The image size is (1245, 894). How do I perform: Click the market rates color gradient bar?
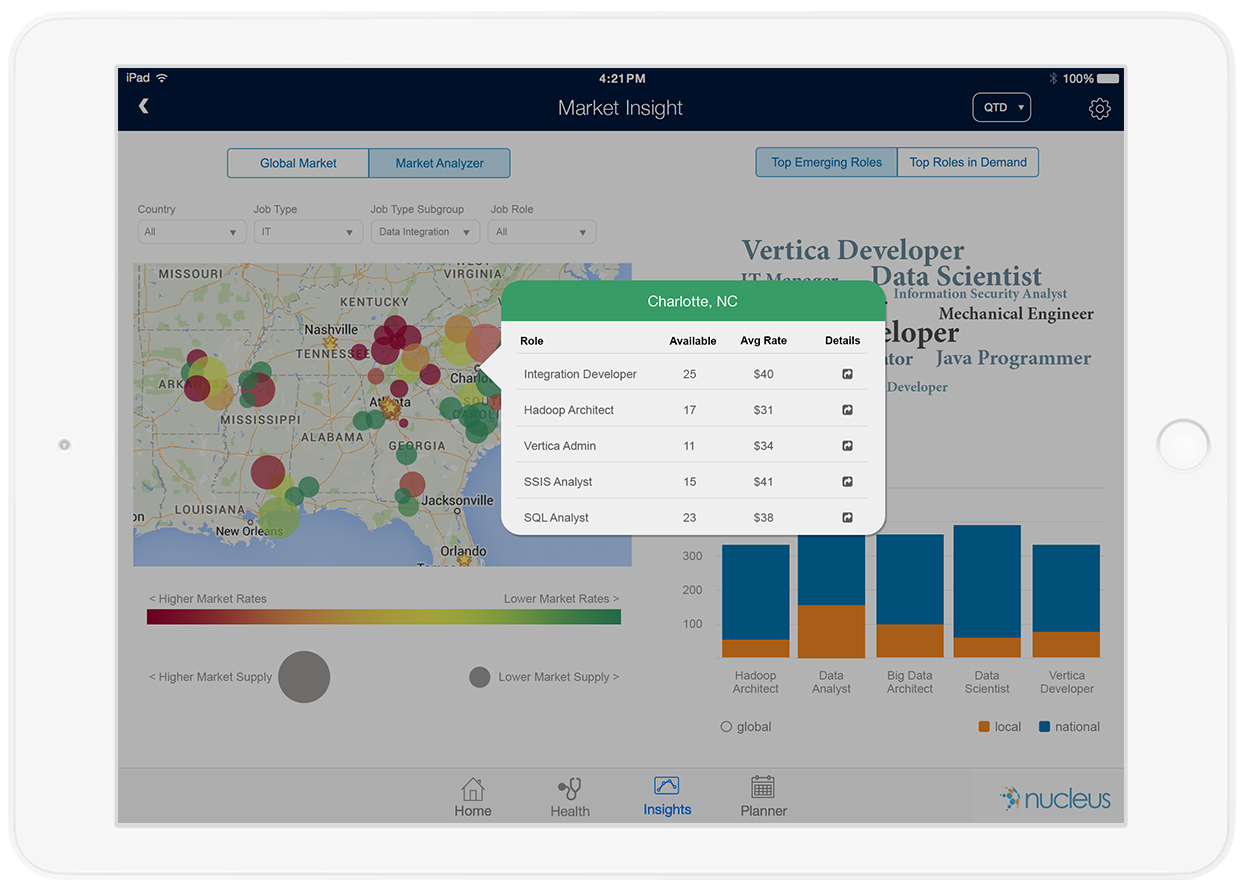[384, 617]
